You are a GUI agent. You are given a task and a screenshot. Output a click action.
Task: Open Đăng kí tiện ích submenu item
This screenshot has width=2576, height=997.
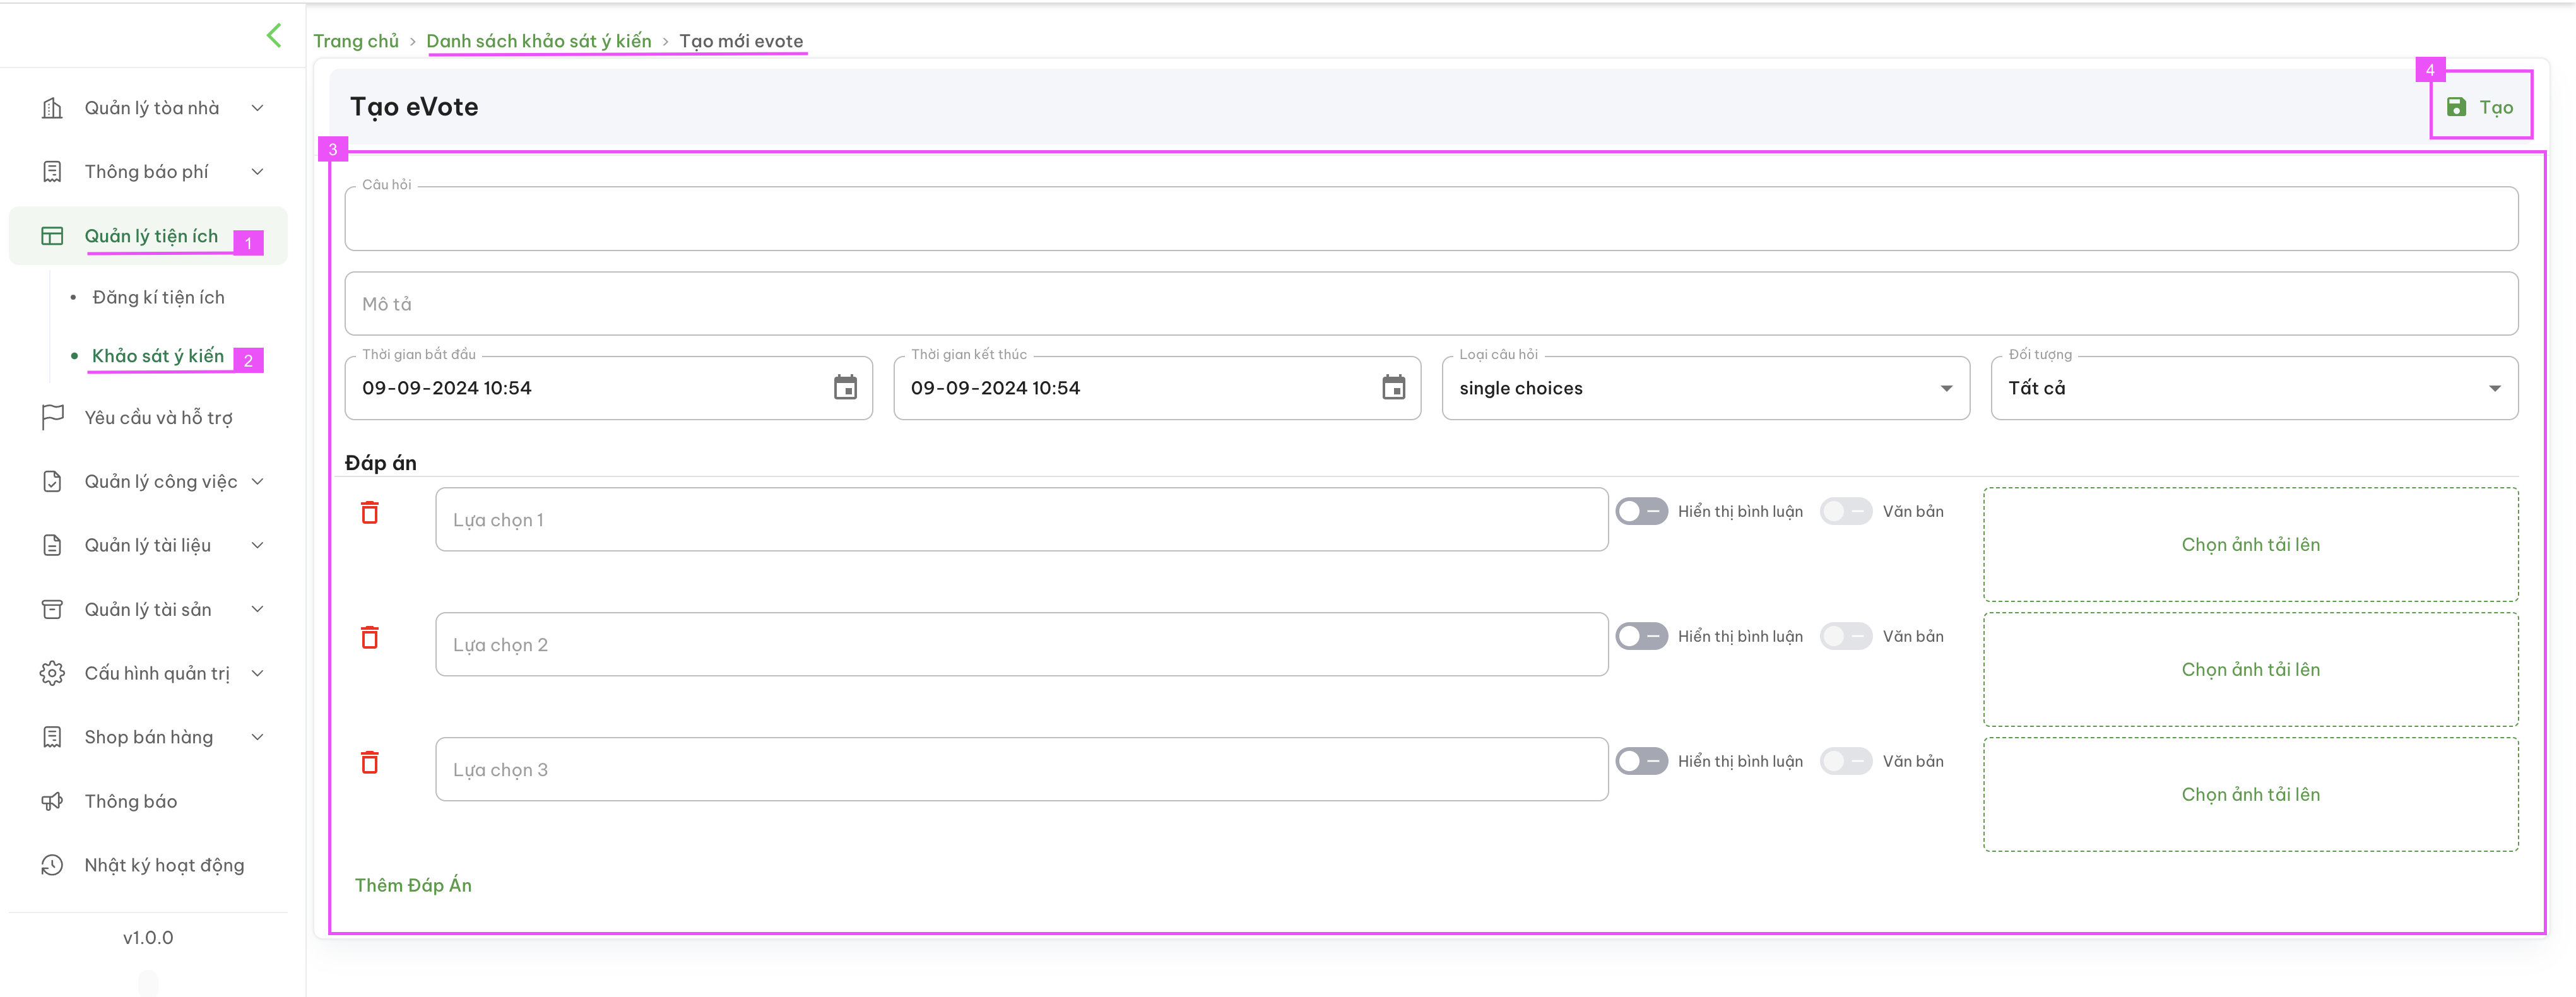(x=158, y=297)
